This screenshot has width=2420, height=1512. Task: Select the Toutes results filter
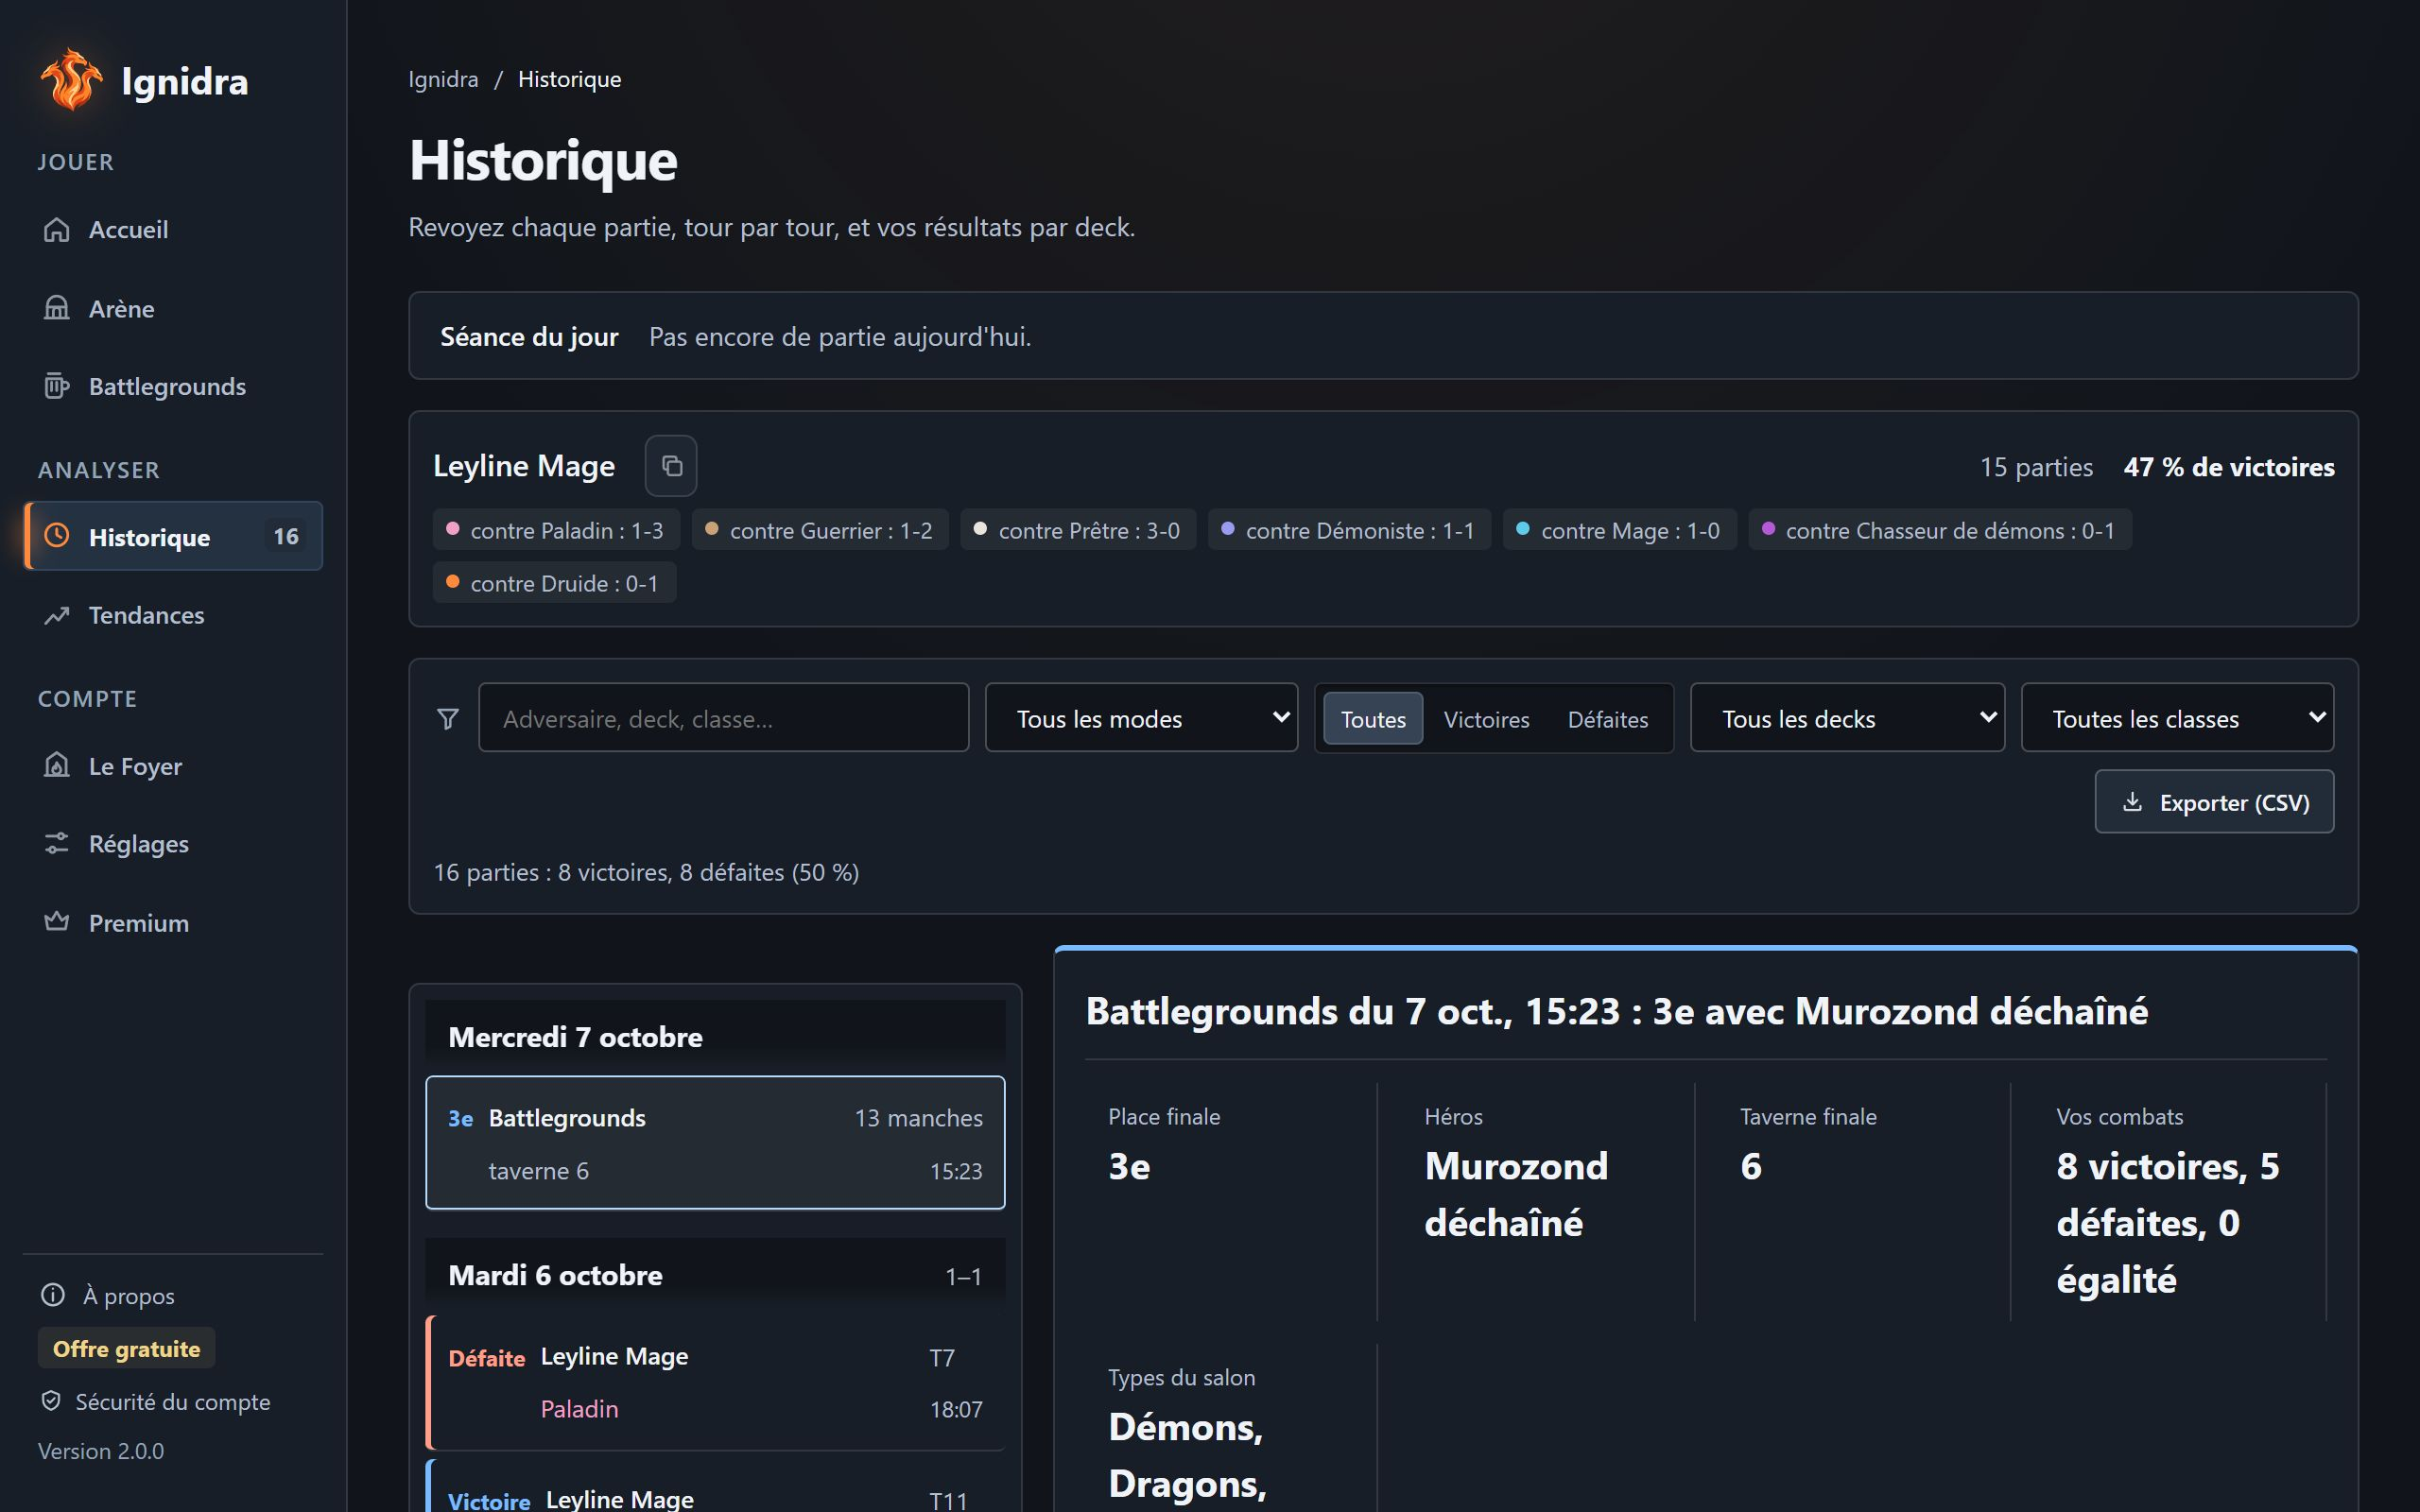(x=1373, y=719)
